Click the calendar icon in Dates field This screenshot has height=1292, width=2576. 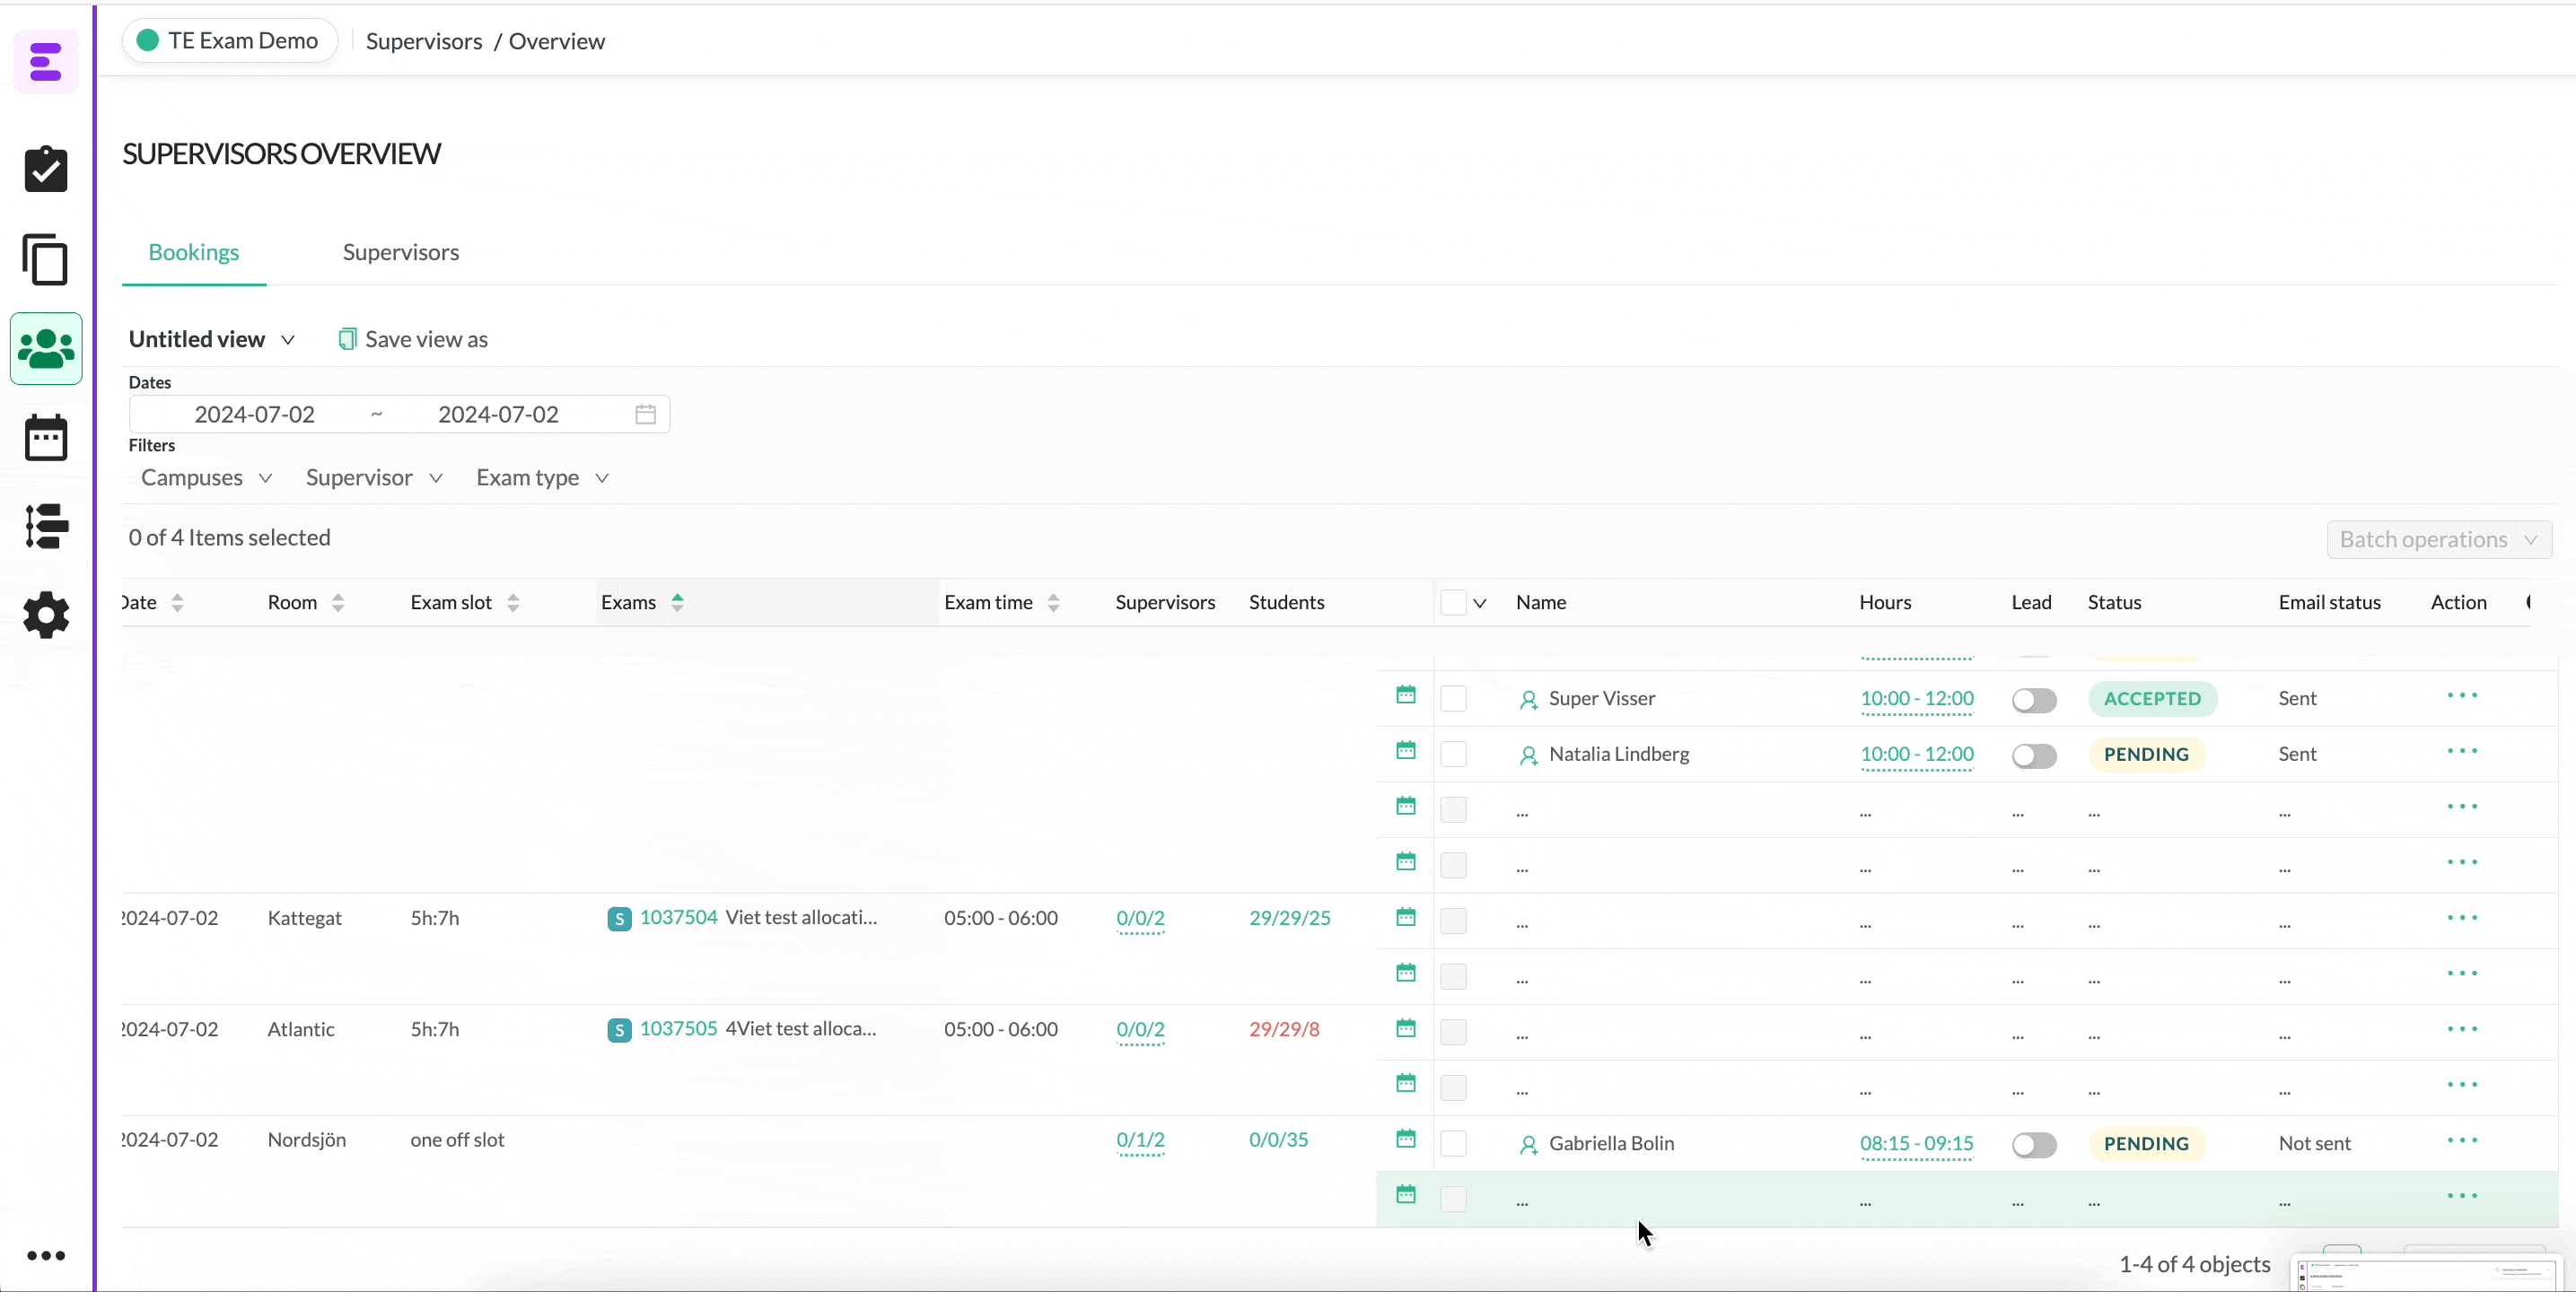pyautogui.click(x=646, y=414)
